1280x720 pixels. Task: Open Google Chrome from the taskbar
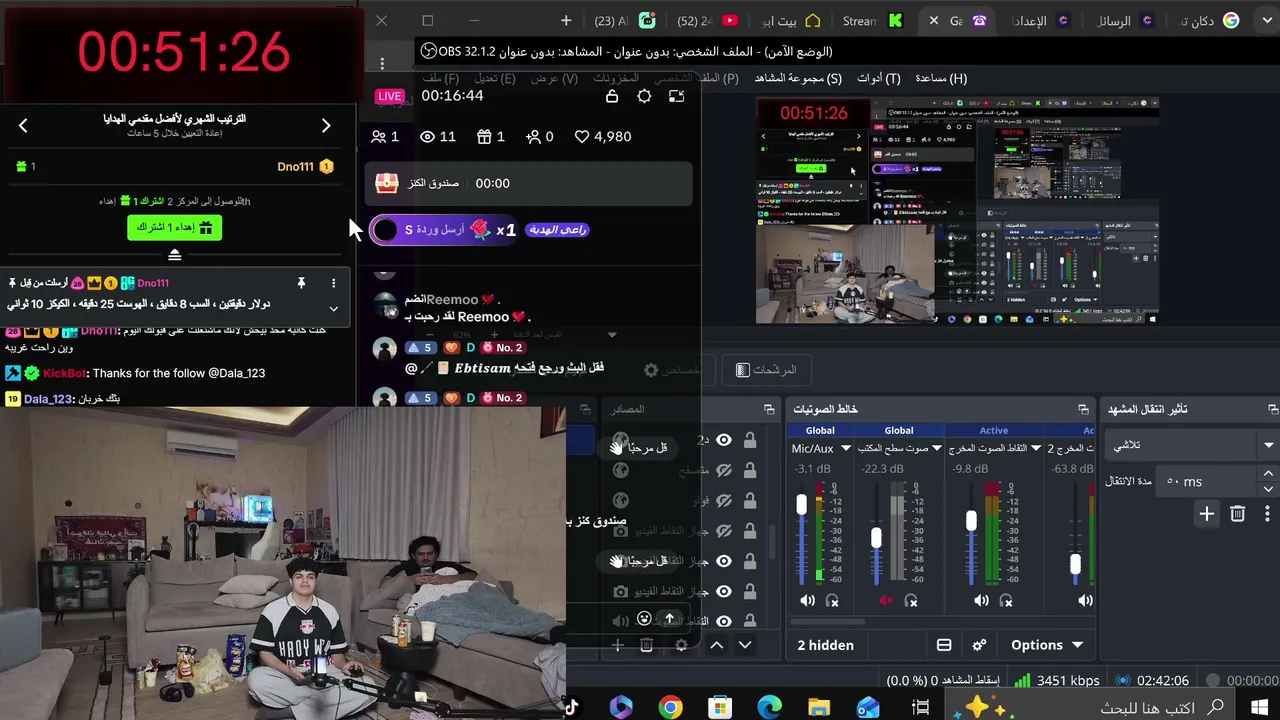pyautogui.click(x=670, y=707)
